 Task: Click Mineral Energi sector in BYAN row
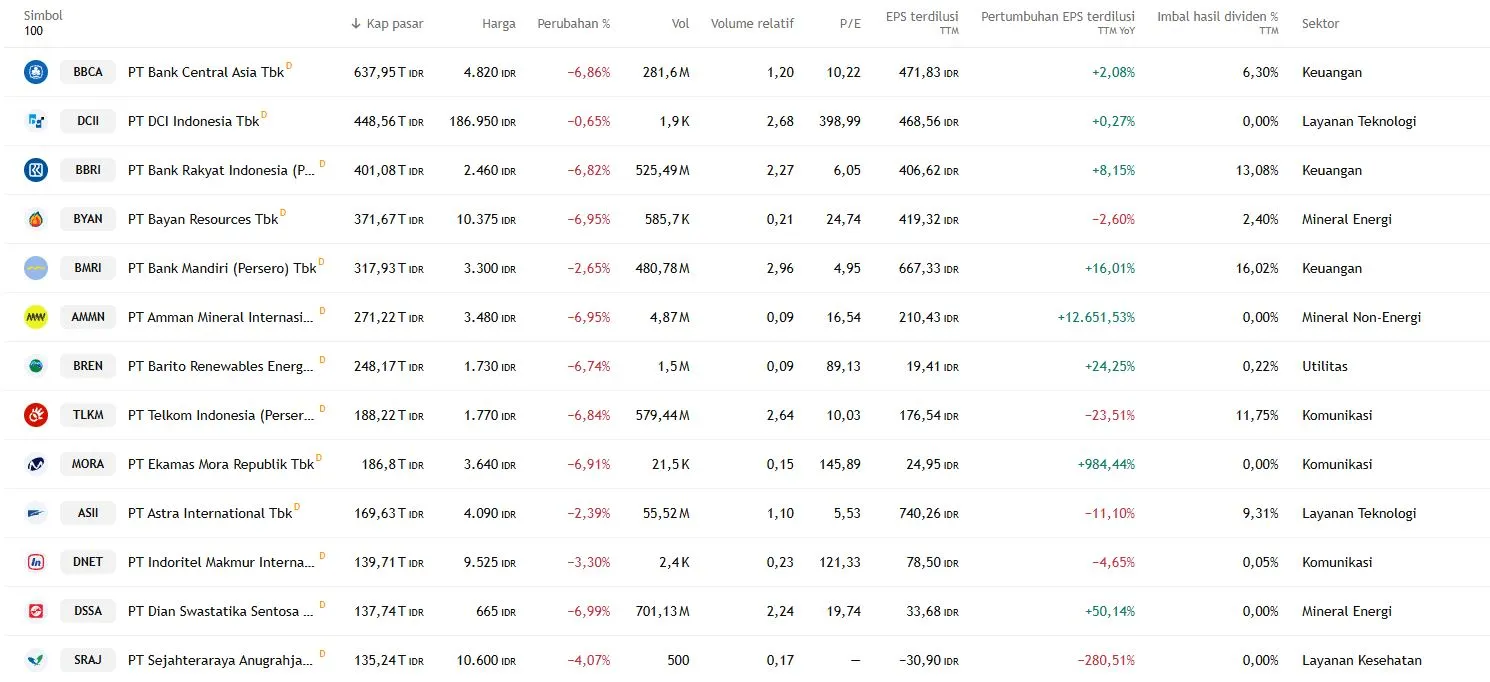click(1347, 219)
